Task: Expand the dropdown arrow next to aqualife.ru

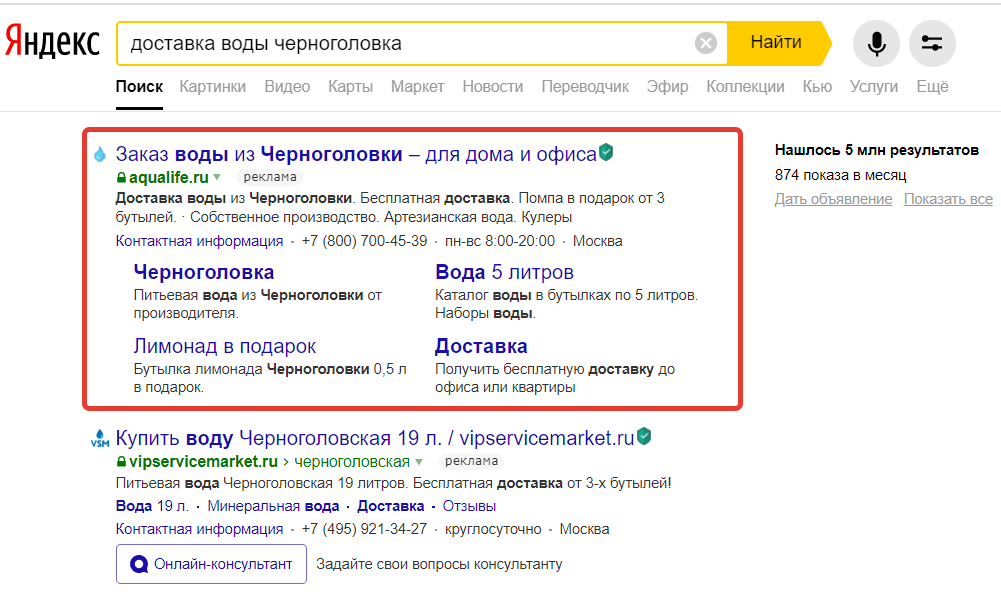Action: [216, 176]
